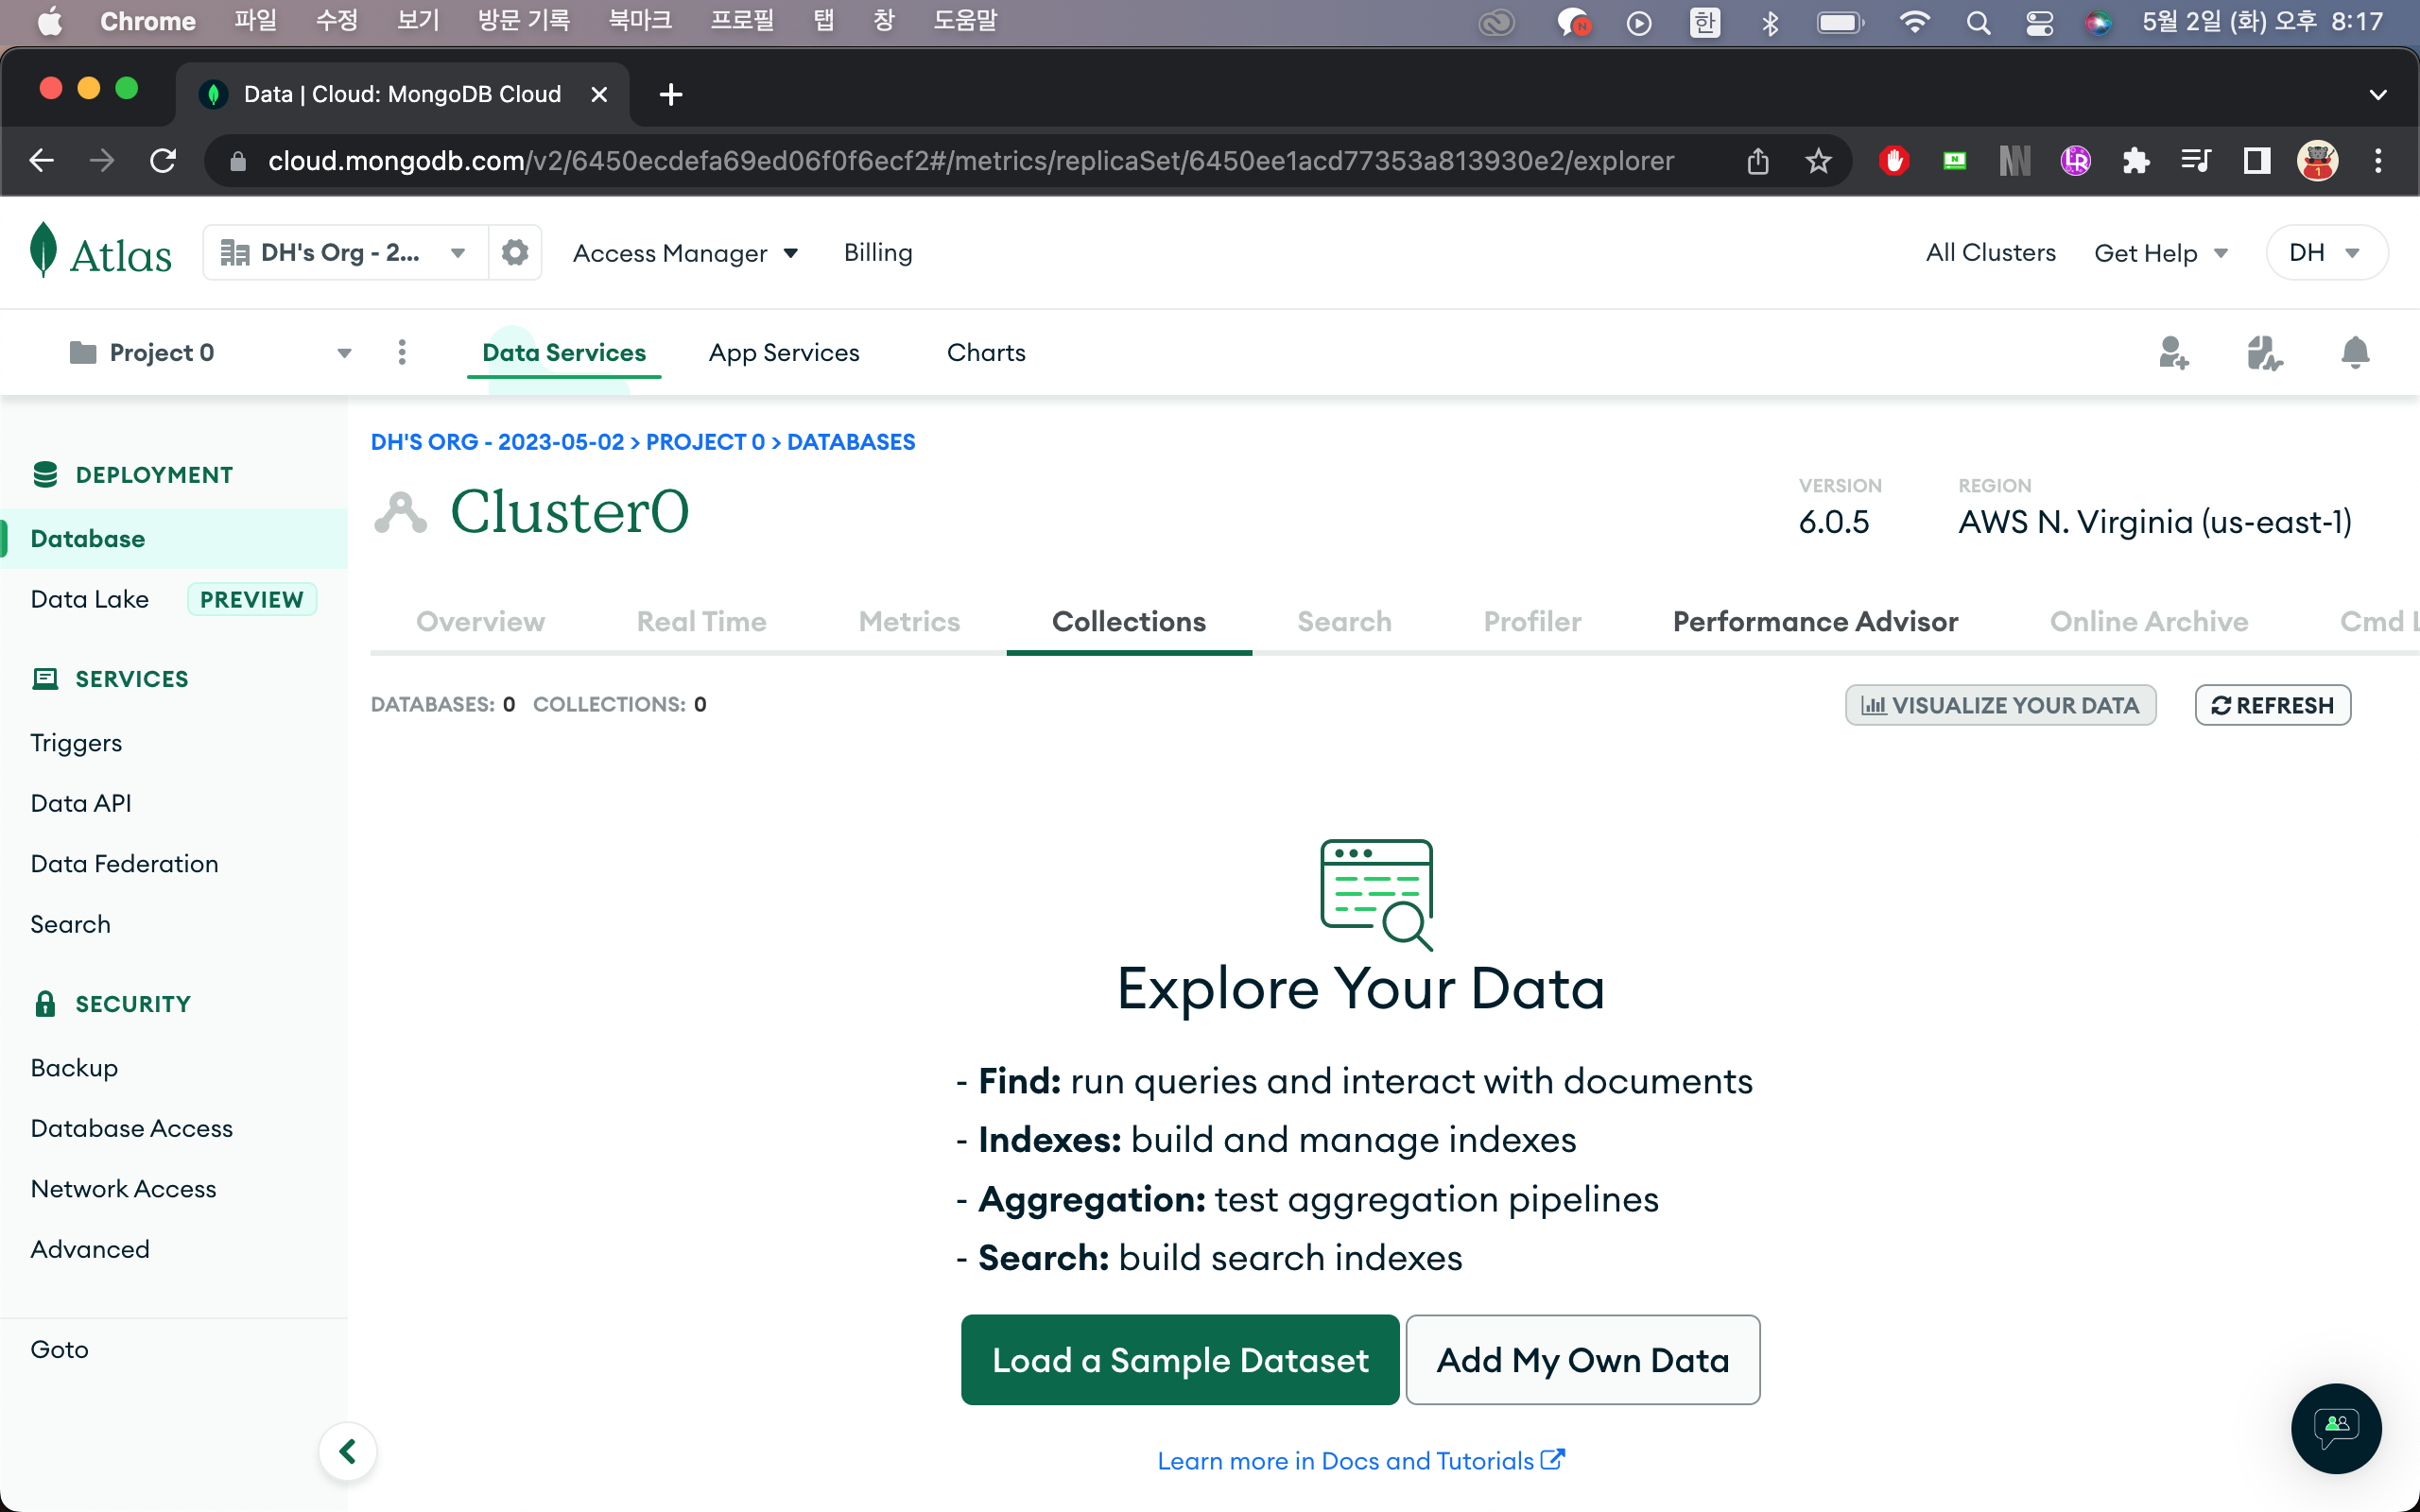Open Network Access in sidebar
The image size is (2420, 1512).
point(123,1188)
